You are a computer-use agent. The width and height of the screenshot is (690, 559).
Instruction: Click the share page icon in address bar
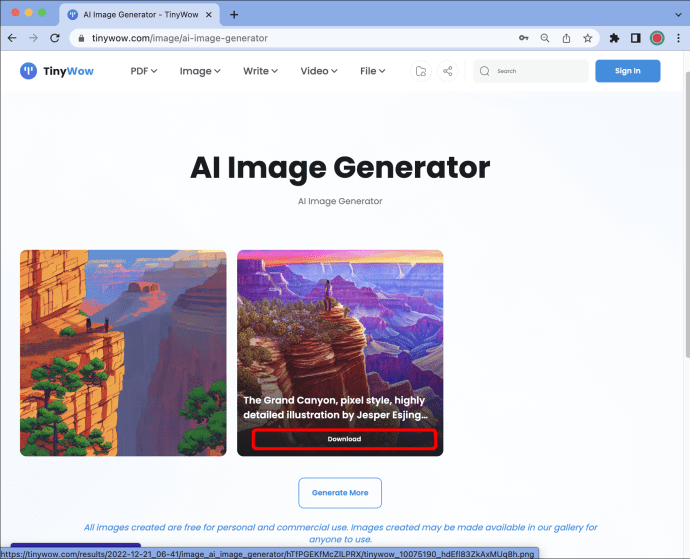[566, 38]
